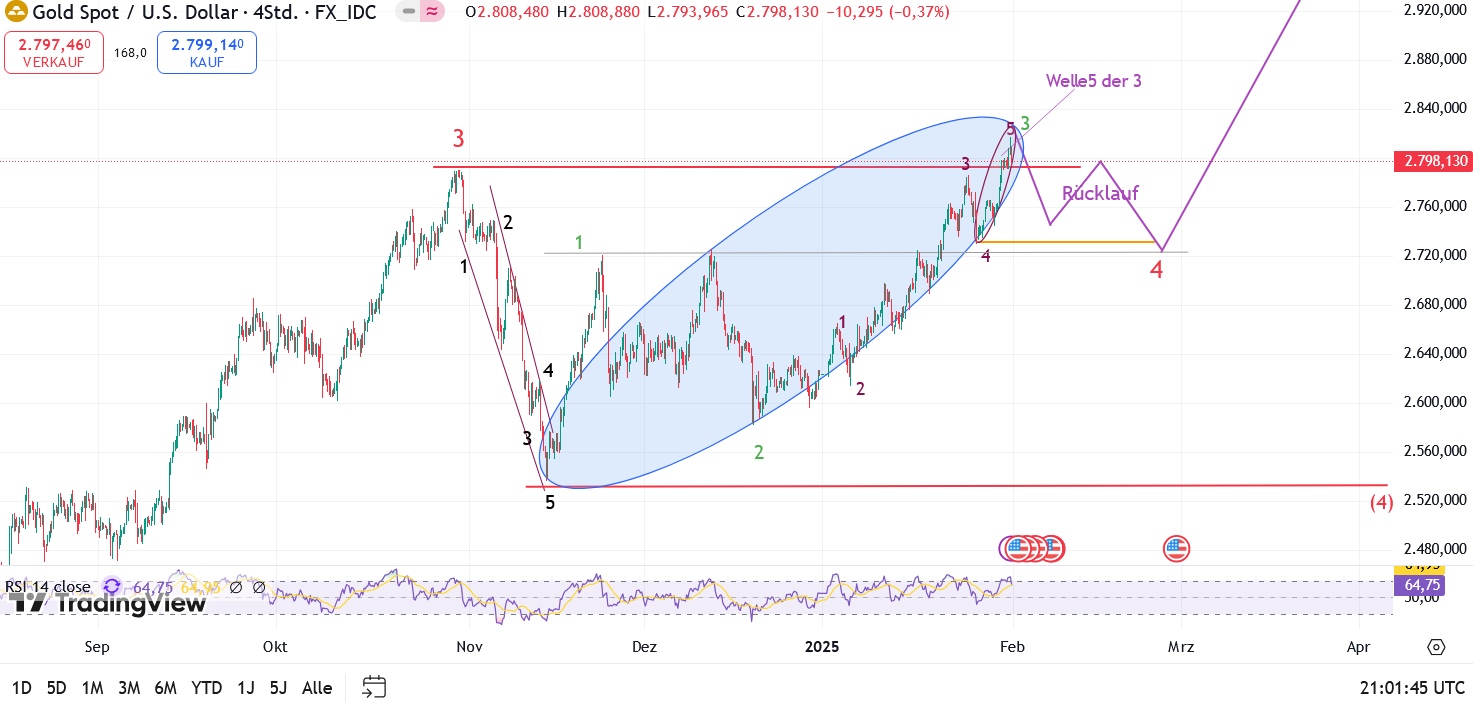Select the large red 3 wave label
This screenshot has width=1473, height=709.
(458, 138)
